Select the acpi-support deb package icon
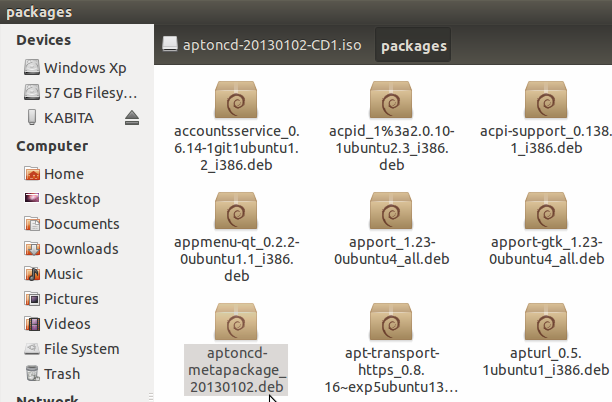Image resolution: width=612 pixels, height=402 pixels. pyautogui.click(x=546, y=102)
